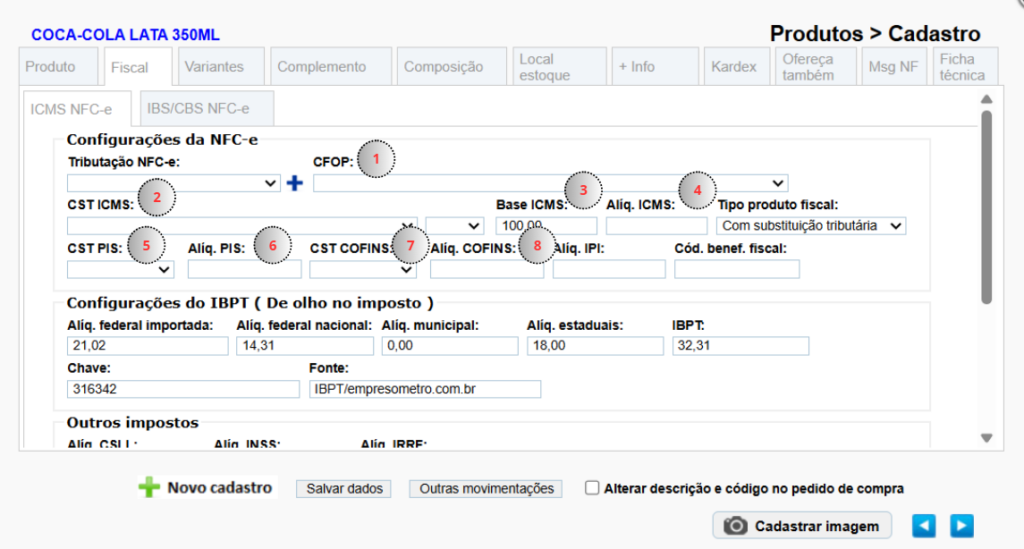Click the Base ICMS field

click(547, 226)
